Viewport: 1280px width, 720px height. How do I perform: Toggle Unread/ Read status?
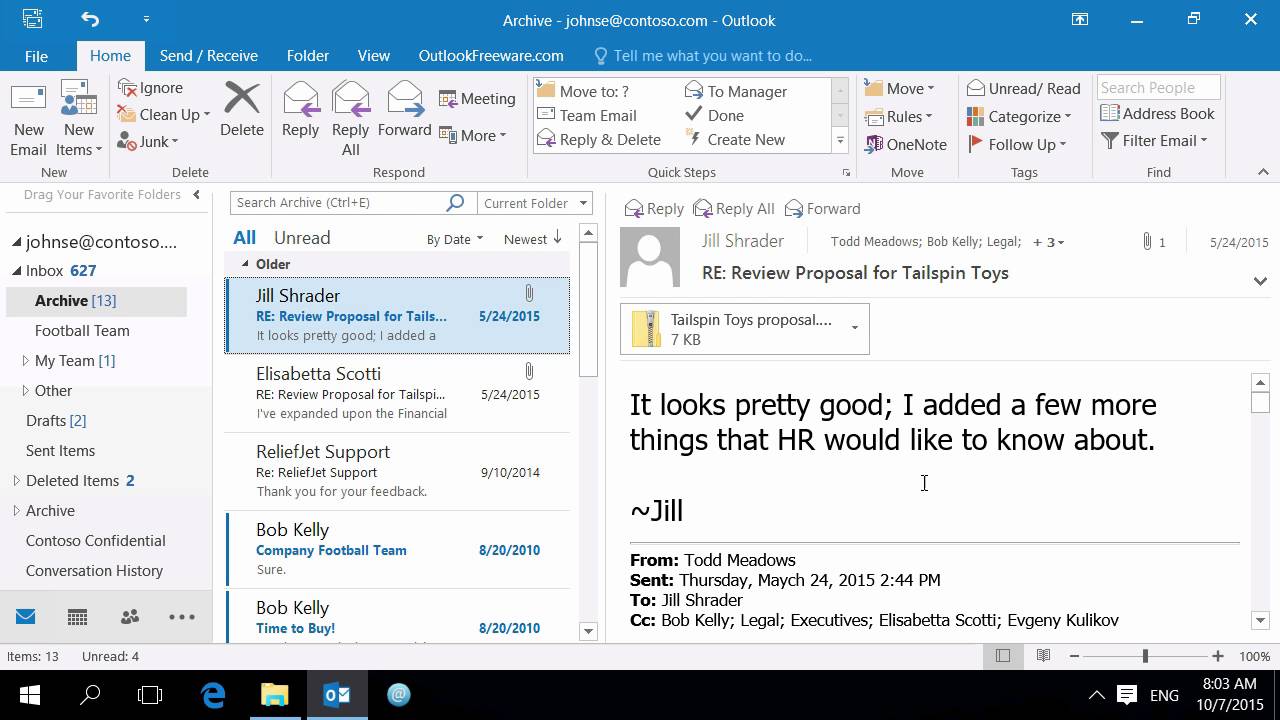tap(1024, 88)
